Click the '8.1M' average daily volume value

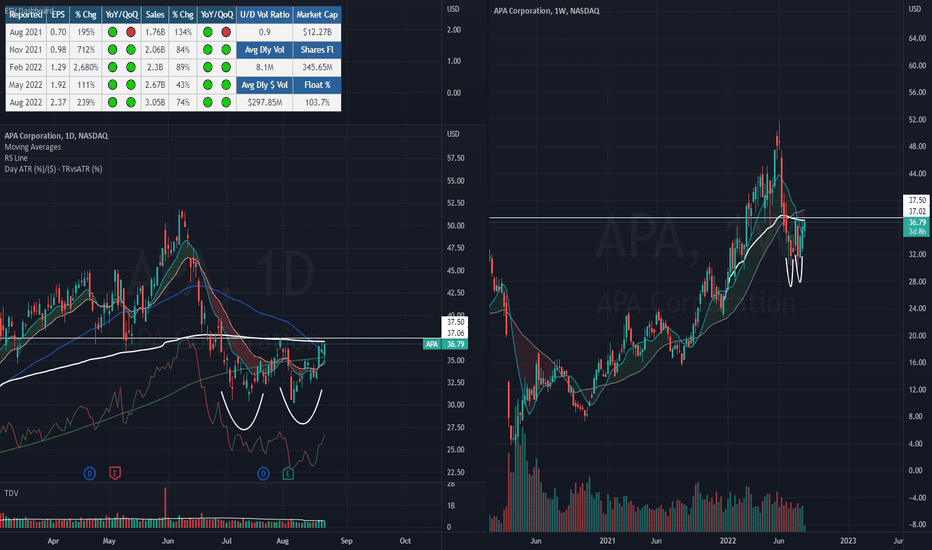pos(265,67)
